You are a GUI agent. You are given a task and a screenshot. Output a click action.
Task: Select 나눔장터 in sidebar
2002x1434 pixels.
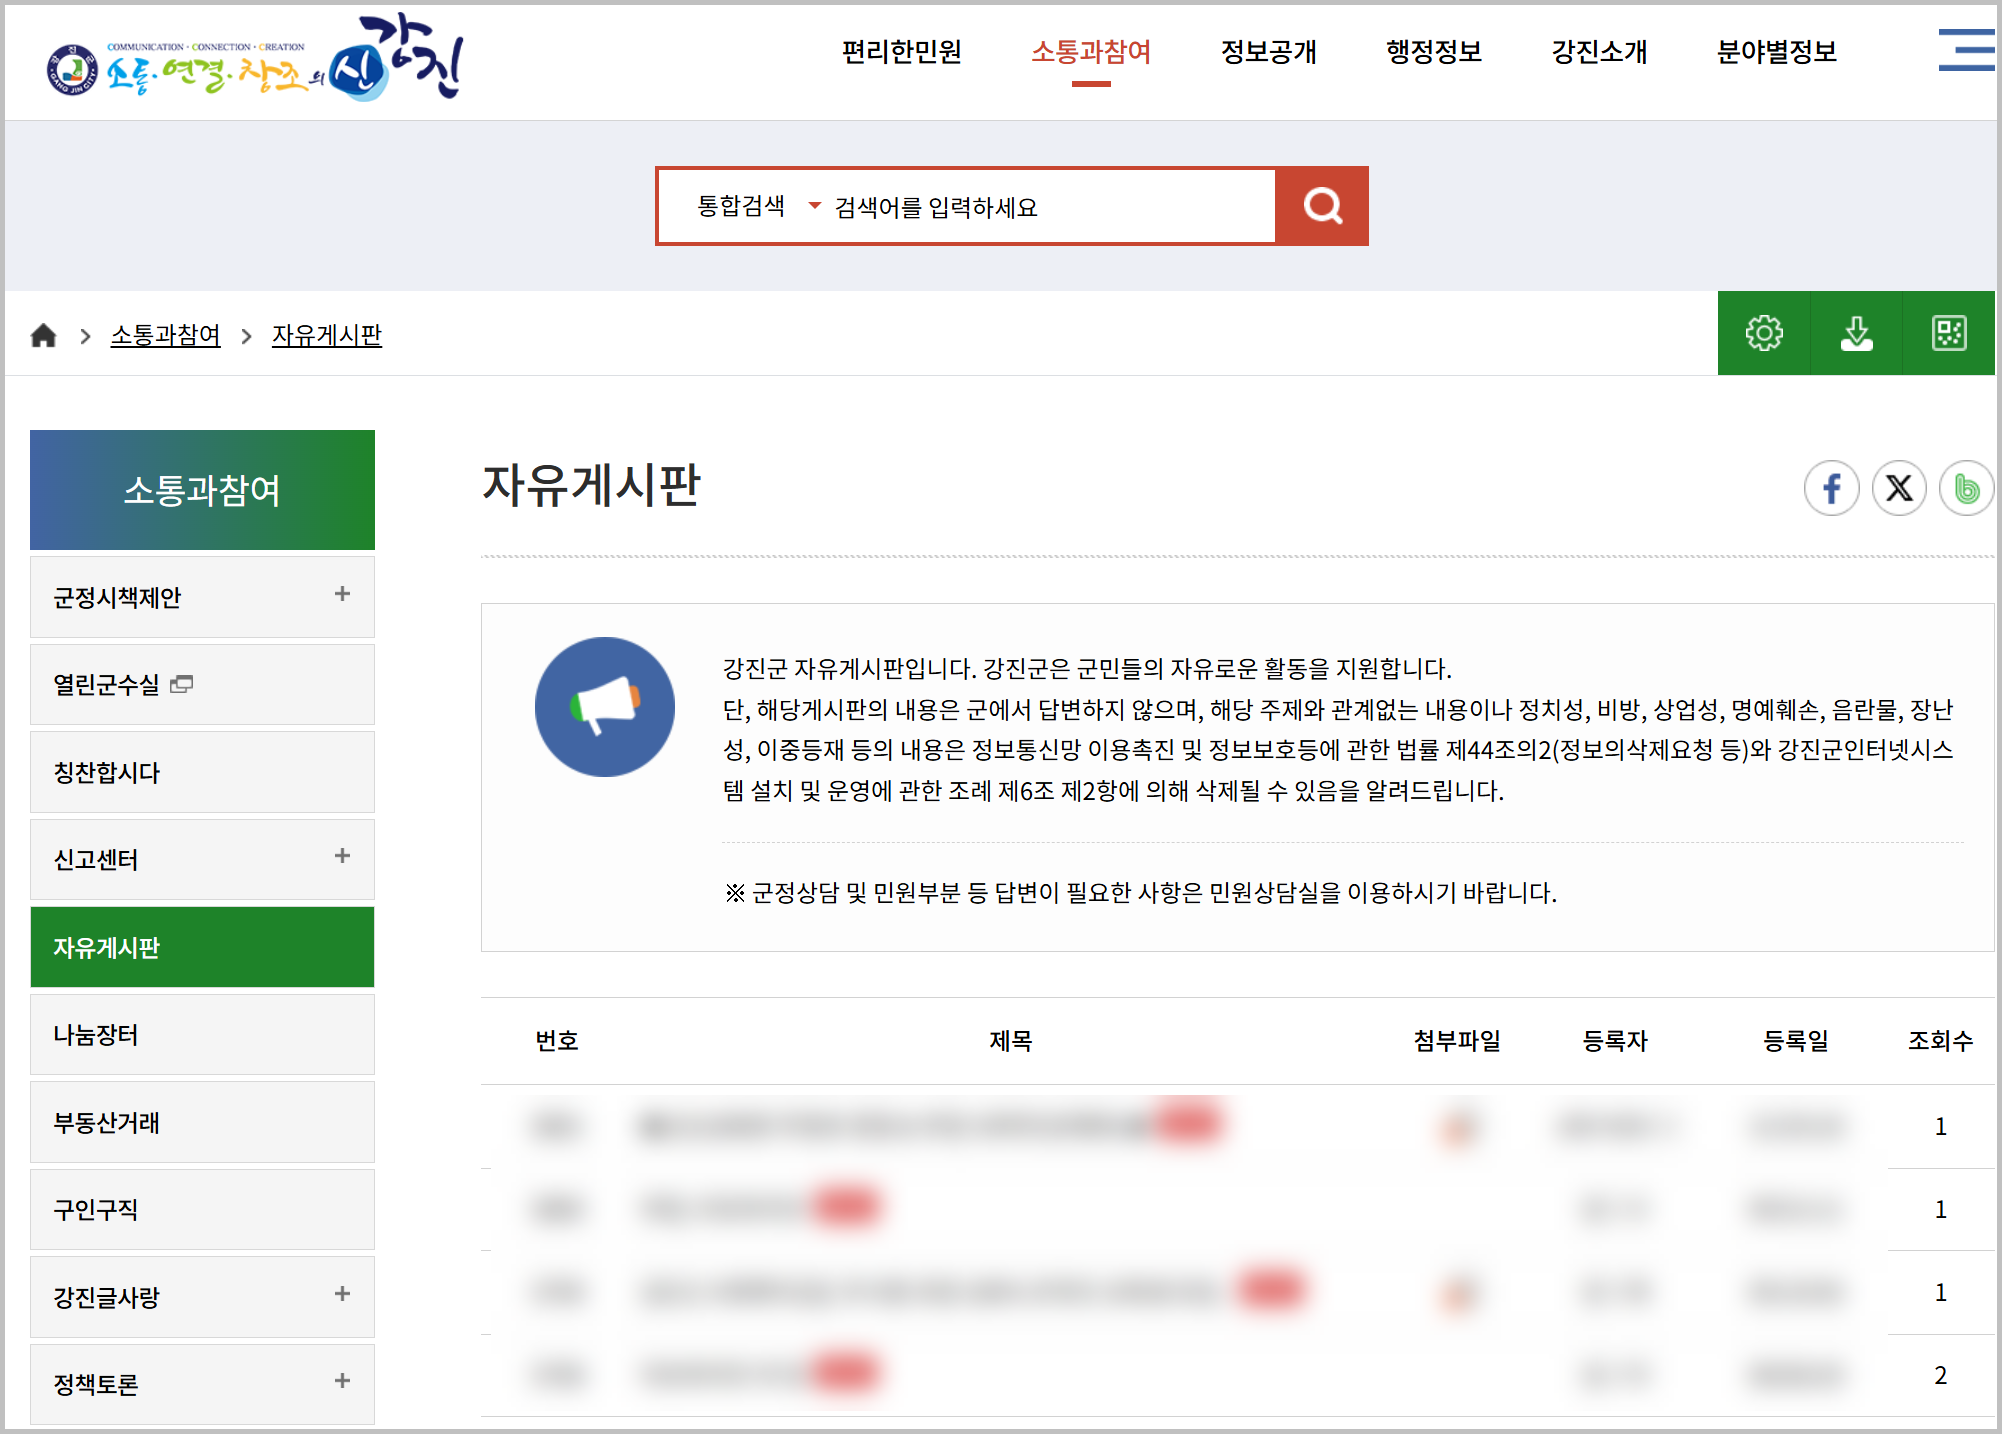click(96, 1035)
